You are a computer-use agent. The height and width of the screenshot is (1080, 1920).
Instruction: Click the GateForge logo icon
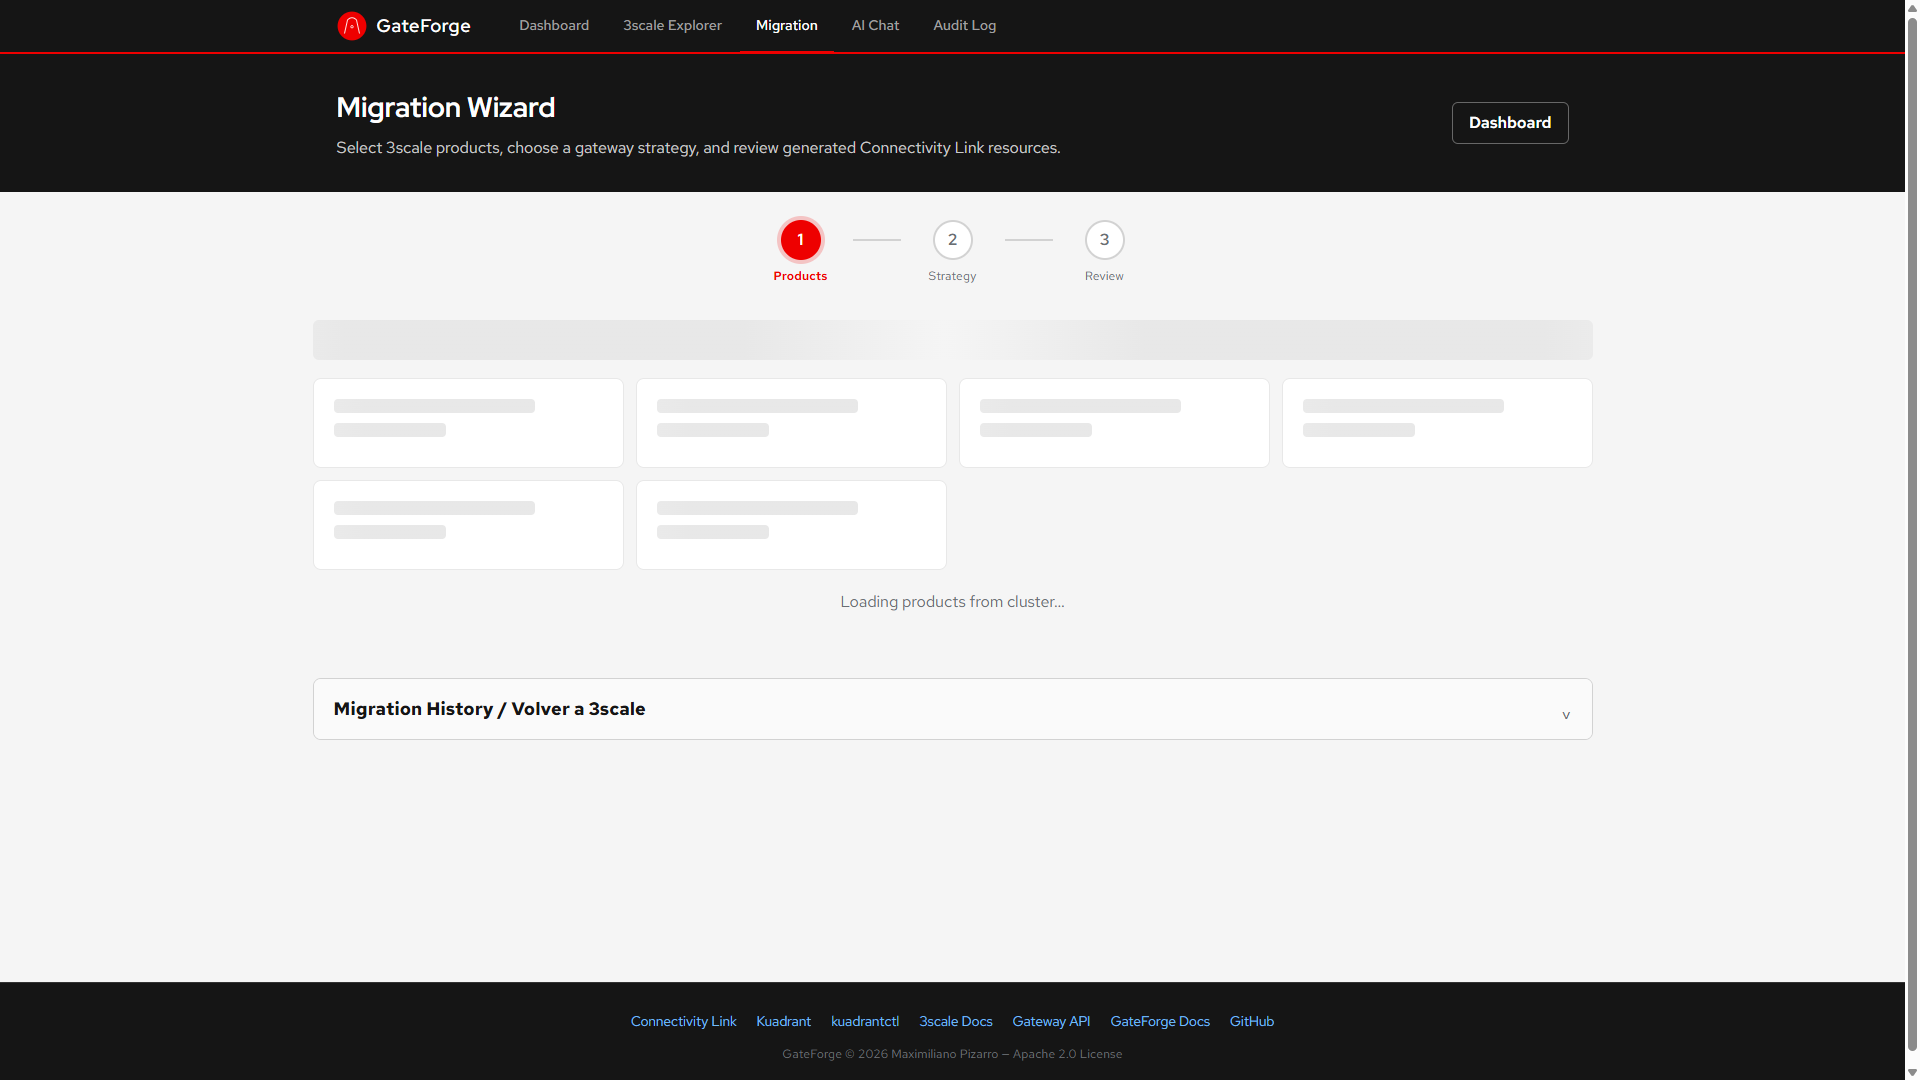point(352,25)
